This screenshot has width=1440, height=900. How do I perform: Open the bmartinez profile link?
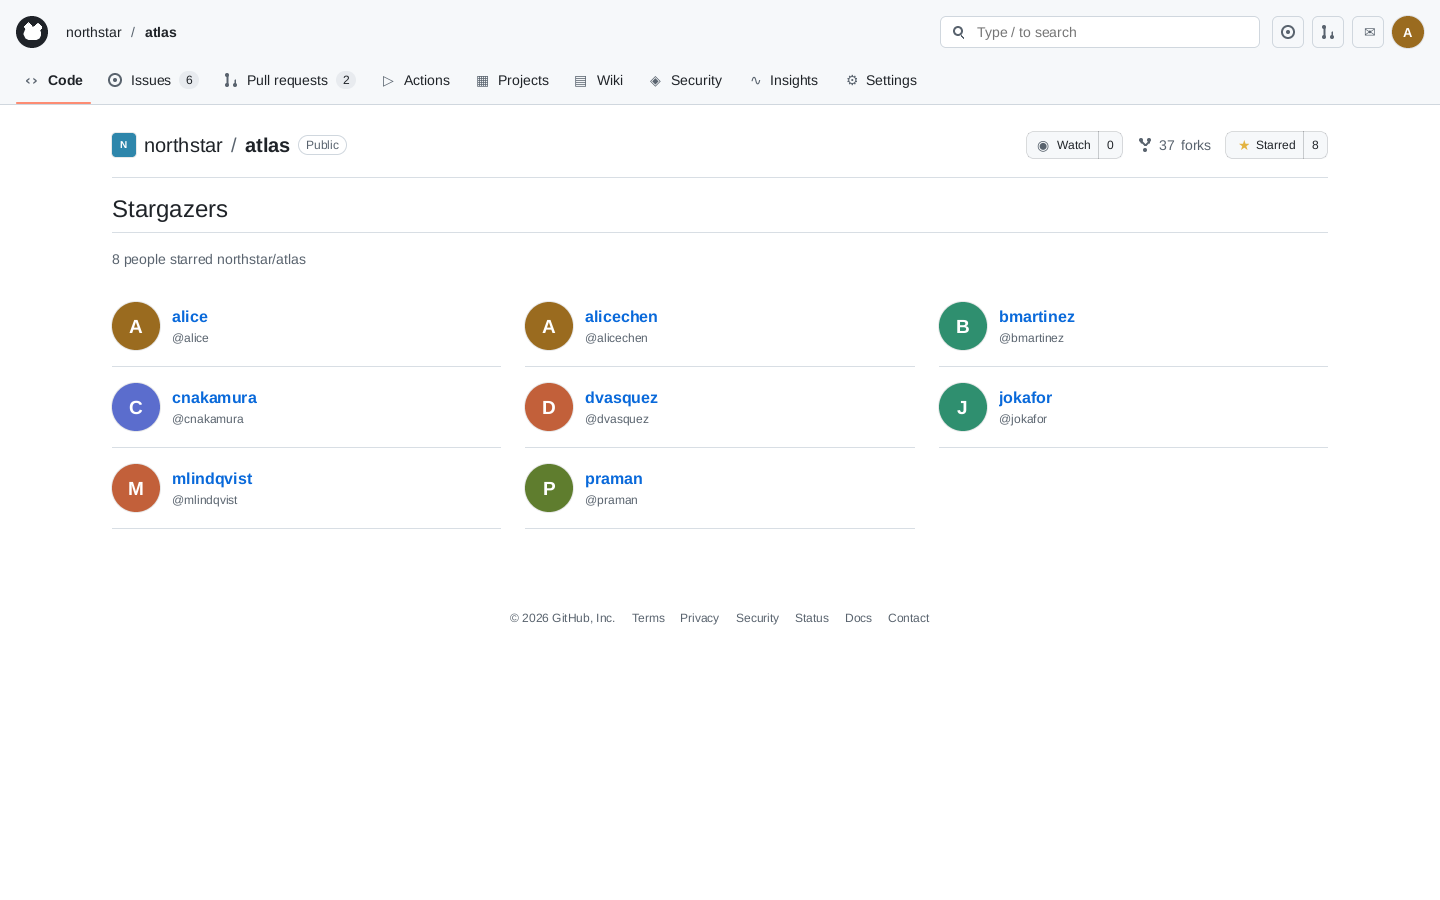tap(1037, 317)
